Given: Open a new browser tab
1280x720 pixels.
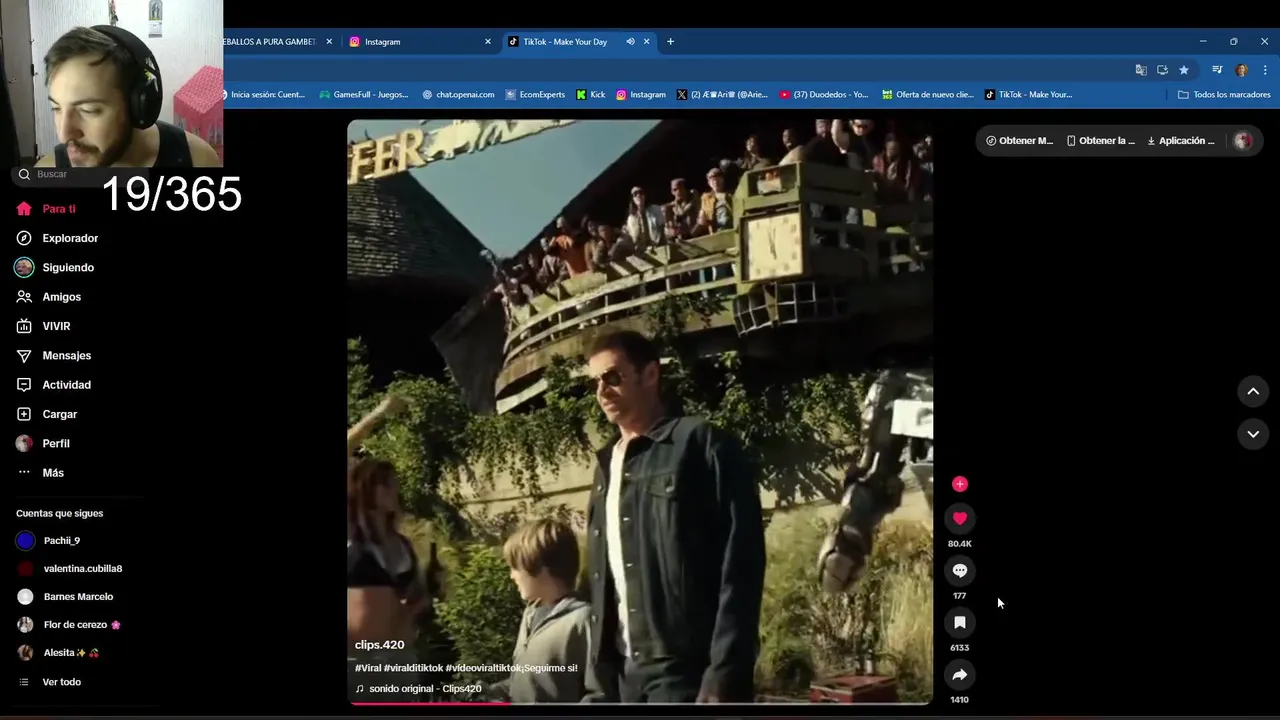Looking at the screenshot, I should coord(670,42).
